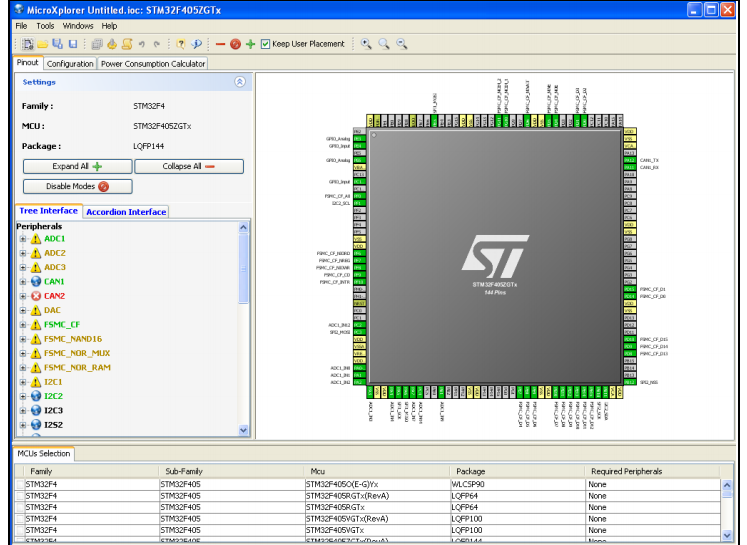
Task: Sort by the Package column header
Action: [517, 471]
